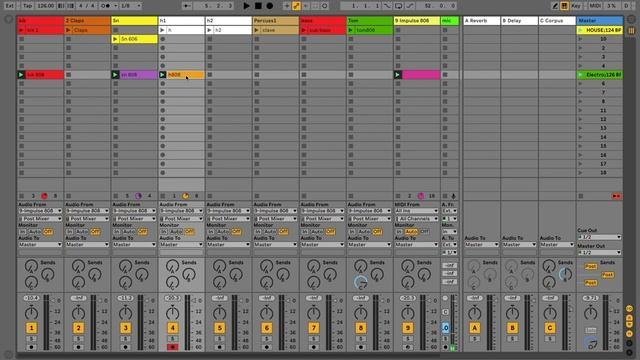Image resolution: width=640 pixels, height=360 pixels.
Task: Select the A Reverb return track header
Action: (x=482, y=20)
